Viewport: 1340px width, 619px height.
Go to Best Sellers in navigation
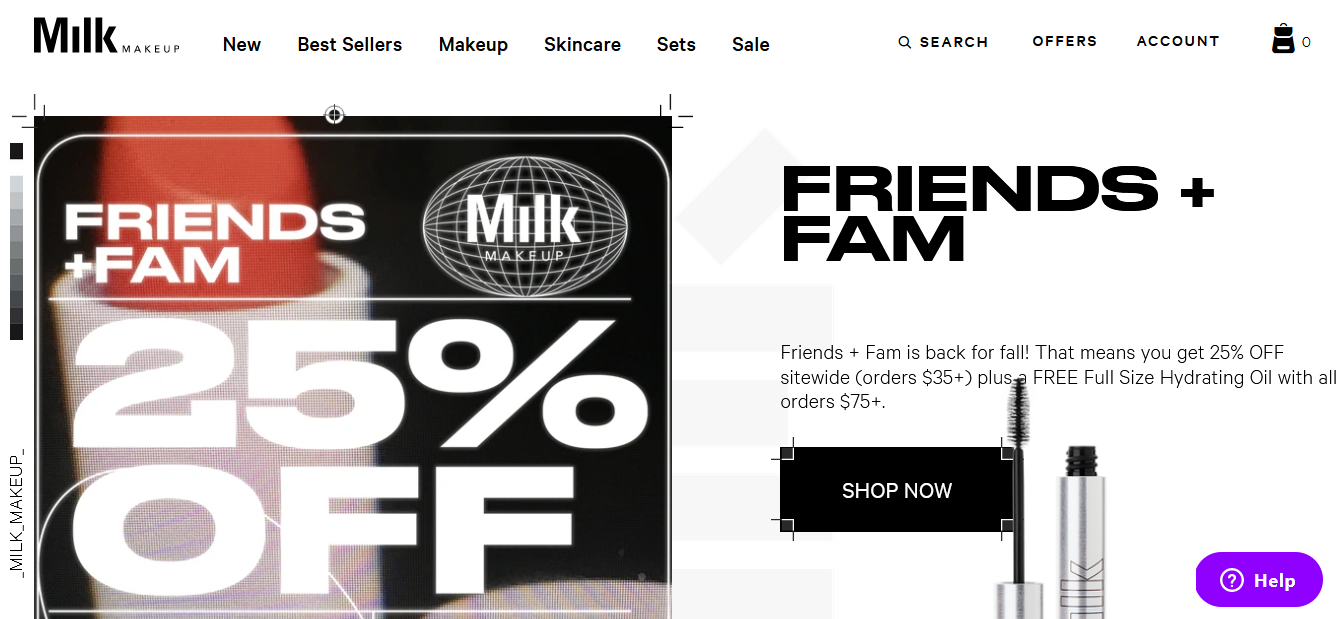[350, 45]
